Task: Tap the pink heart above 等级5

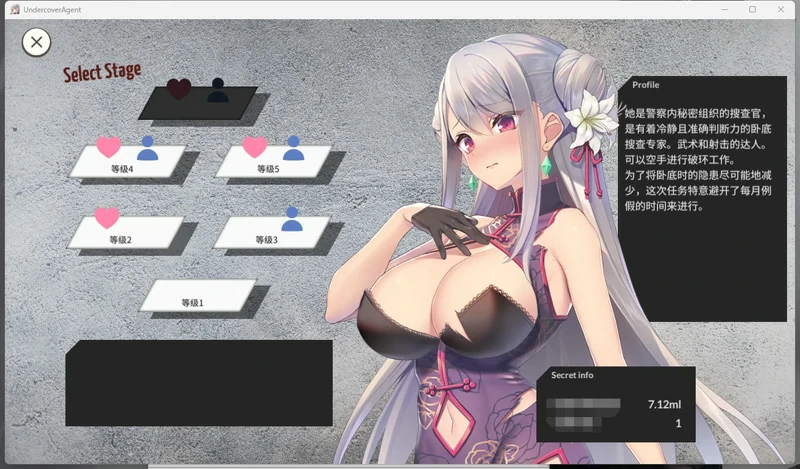Action: point(255,147)
